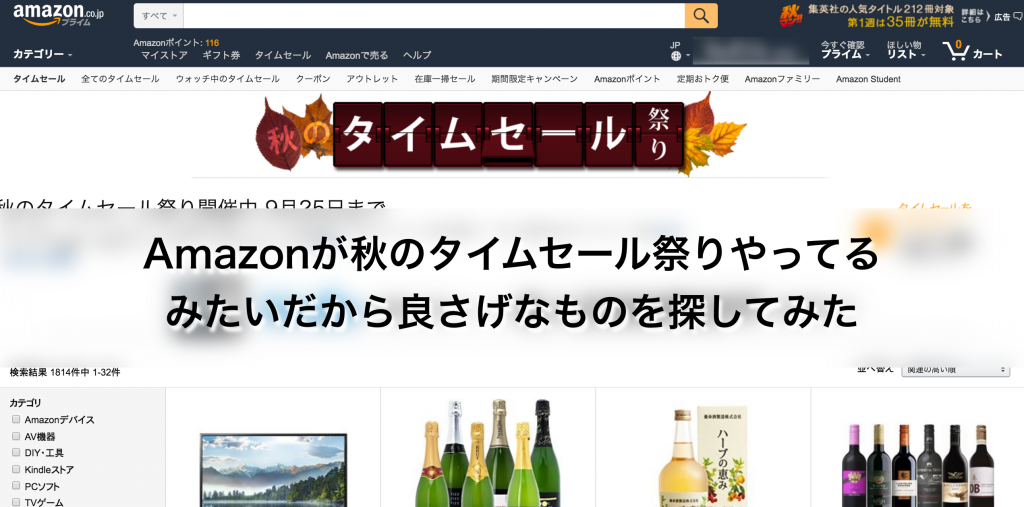1024x507 pixels.
Task: Click the Amazon.co.jp Prime logo
Action: 58,14
